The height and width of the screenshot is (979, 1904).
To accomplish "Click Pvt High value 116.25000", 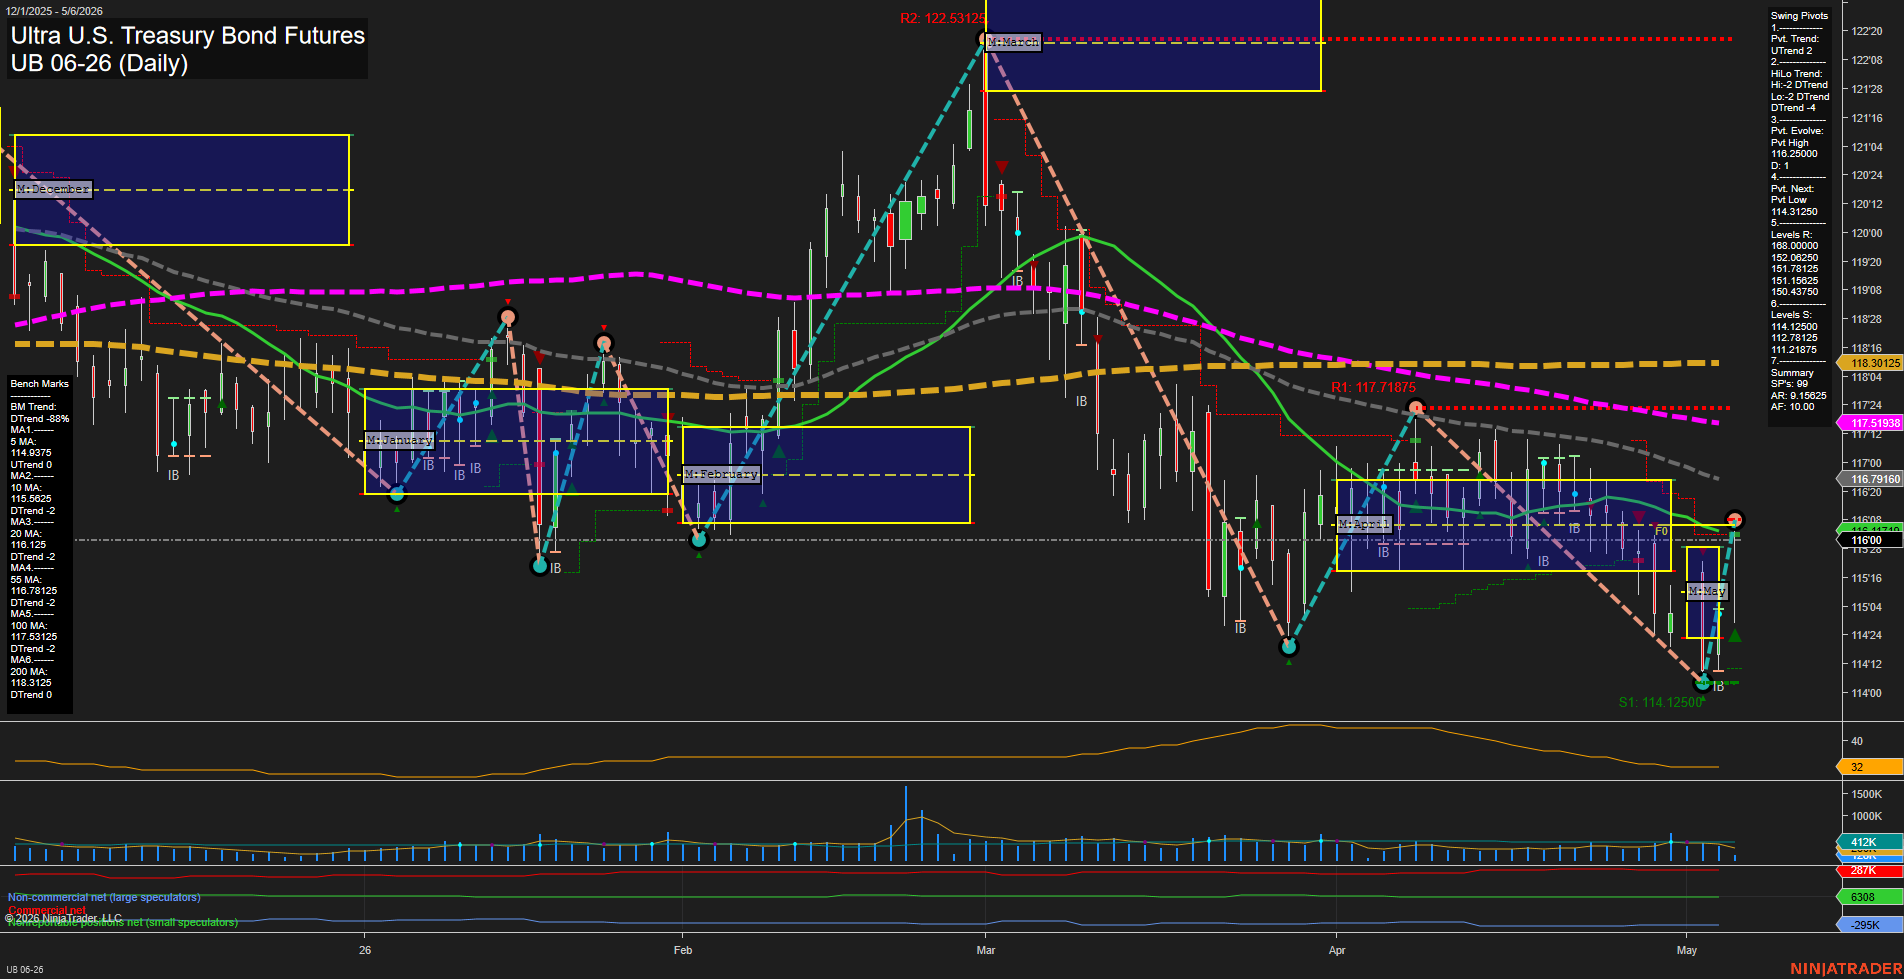I will (x=1794, y=154).
